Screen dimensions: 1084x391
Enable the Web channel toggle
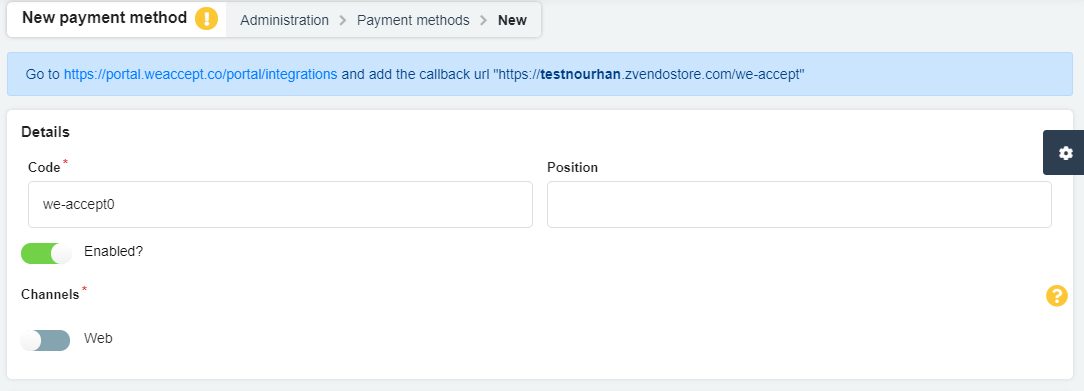(x=46, y=341)
